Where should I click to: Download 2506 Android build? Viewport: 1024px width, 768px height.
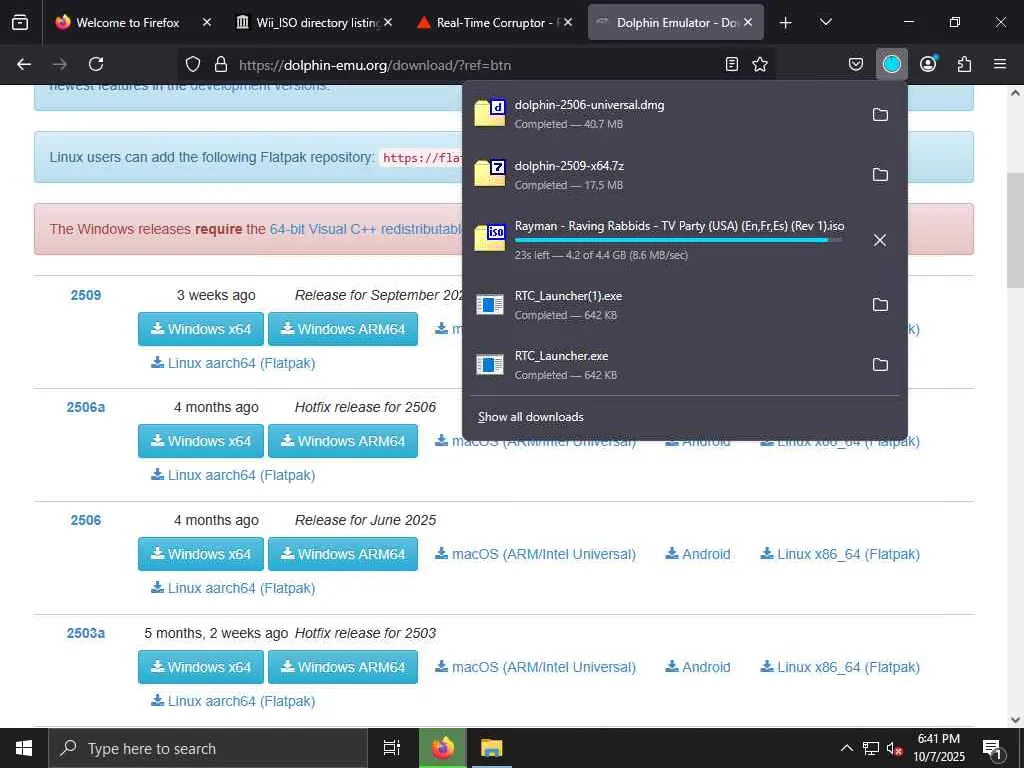tap(697, 554)
